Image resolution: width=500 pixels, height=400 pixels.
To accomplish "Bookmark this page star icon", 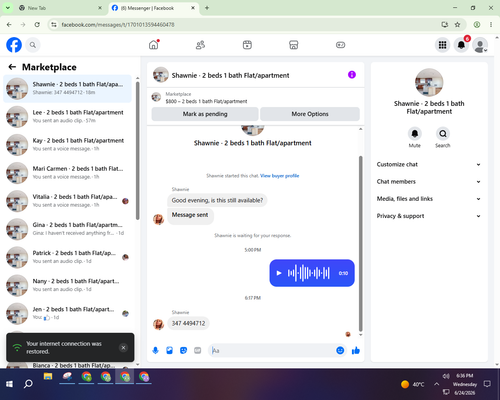I will point(457,24).
